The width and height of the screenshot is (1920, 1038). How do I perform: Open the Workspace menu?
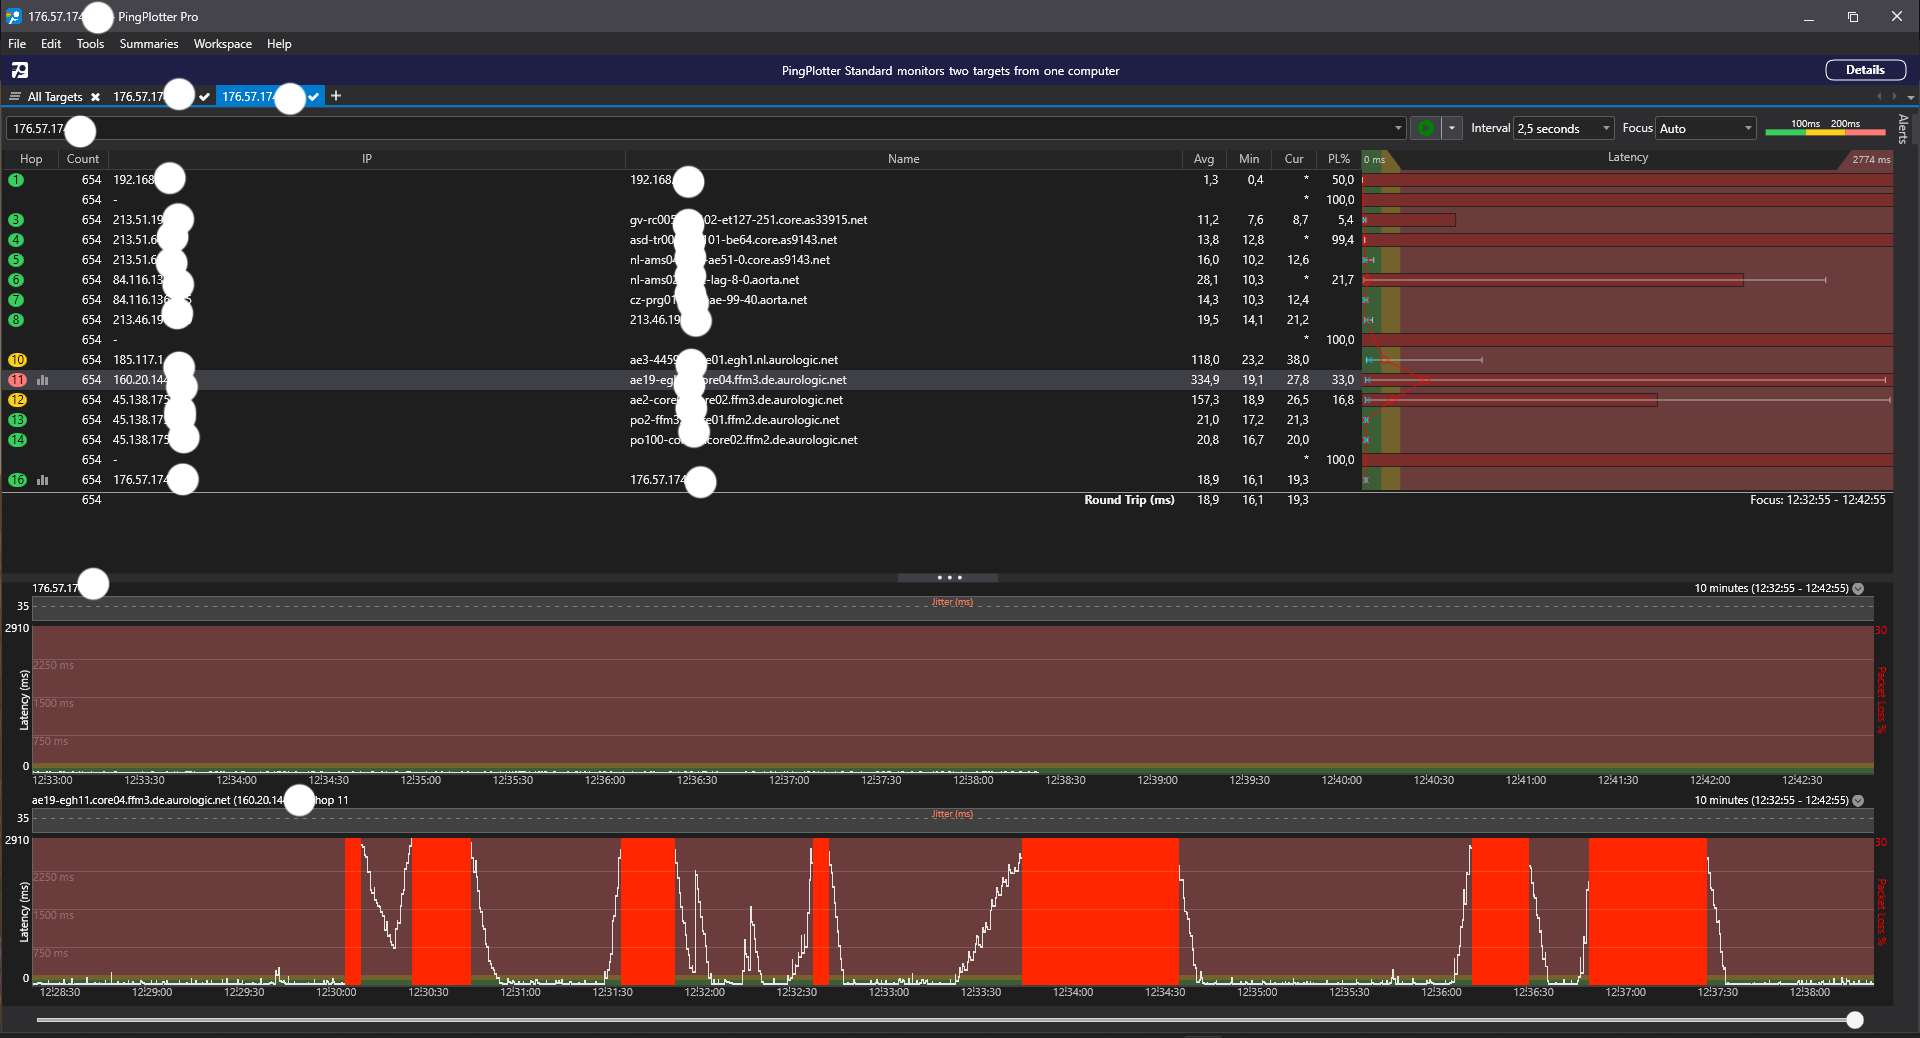click(x=222, y=44)
